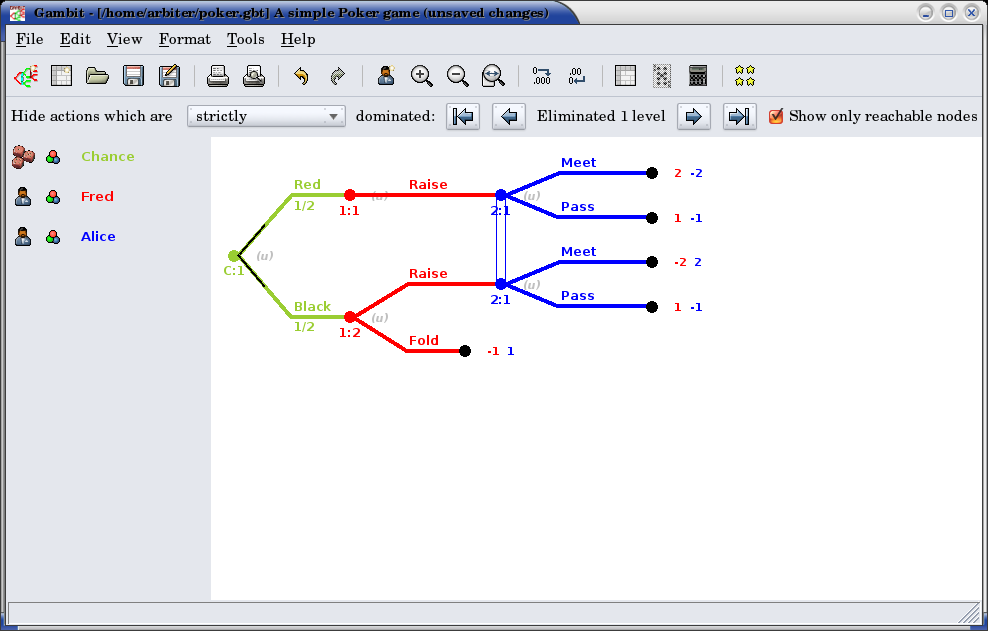Jump to the first elimination level
The image size is (988, 631).
tap(463, 116)
